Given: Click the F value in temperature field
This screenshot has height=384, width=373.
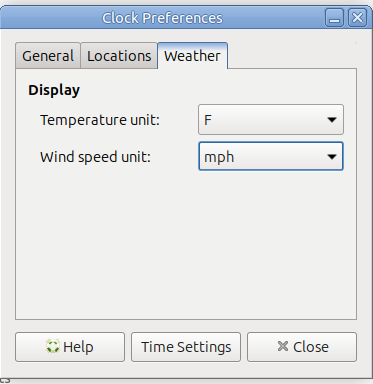Looking at the screenshot, I should [x=208, y=120].
